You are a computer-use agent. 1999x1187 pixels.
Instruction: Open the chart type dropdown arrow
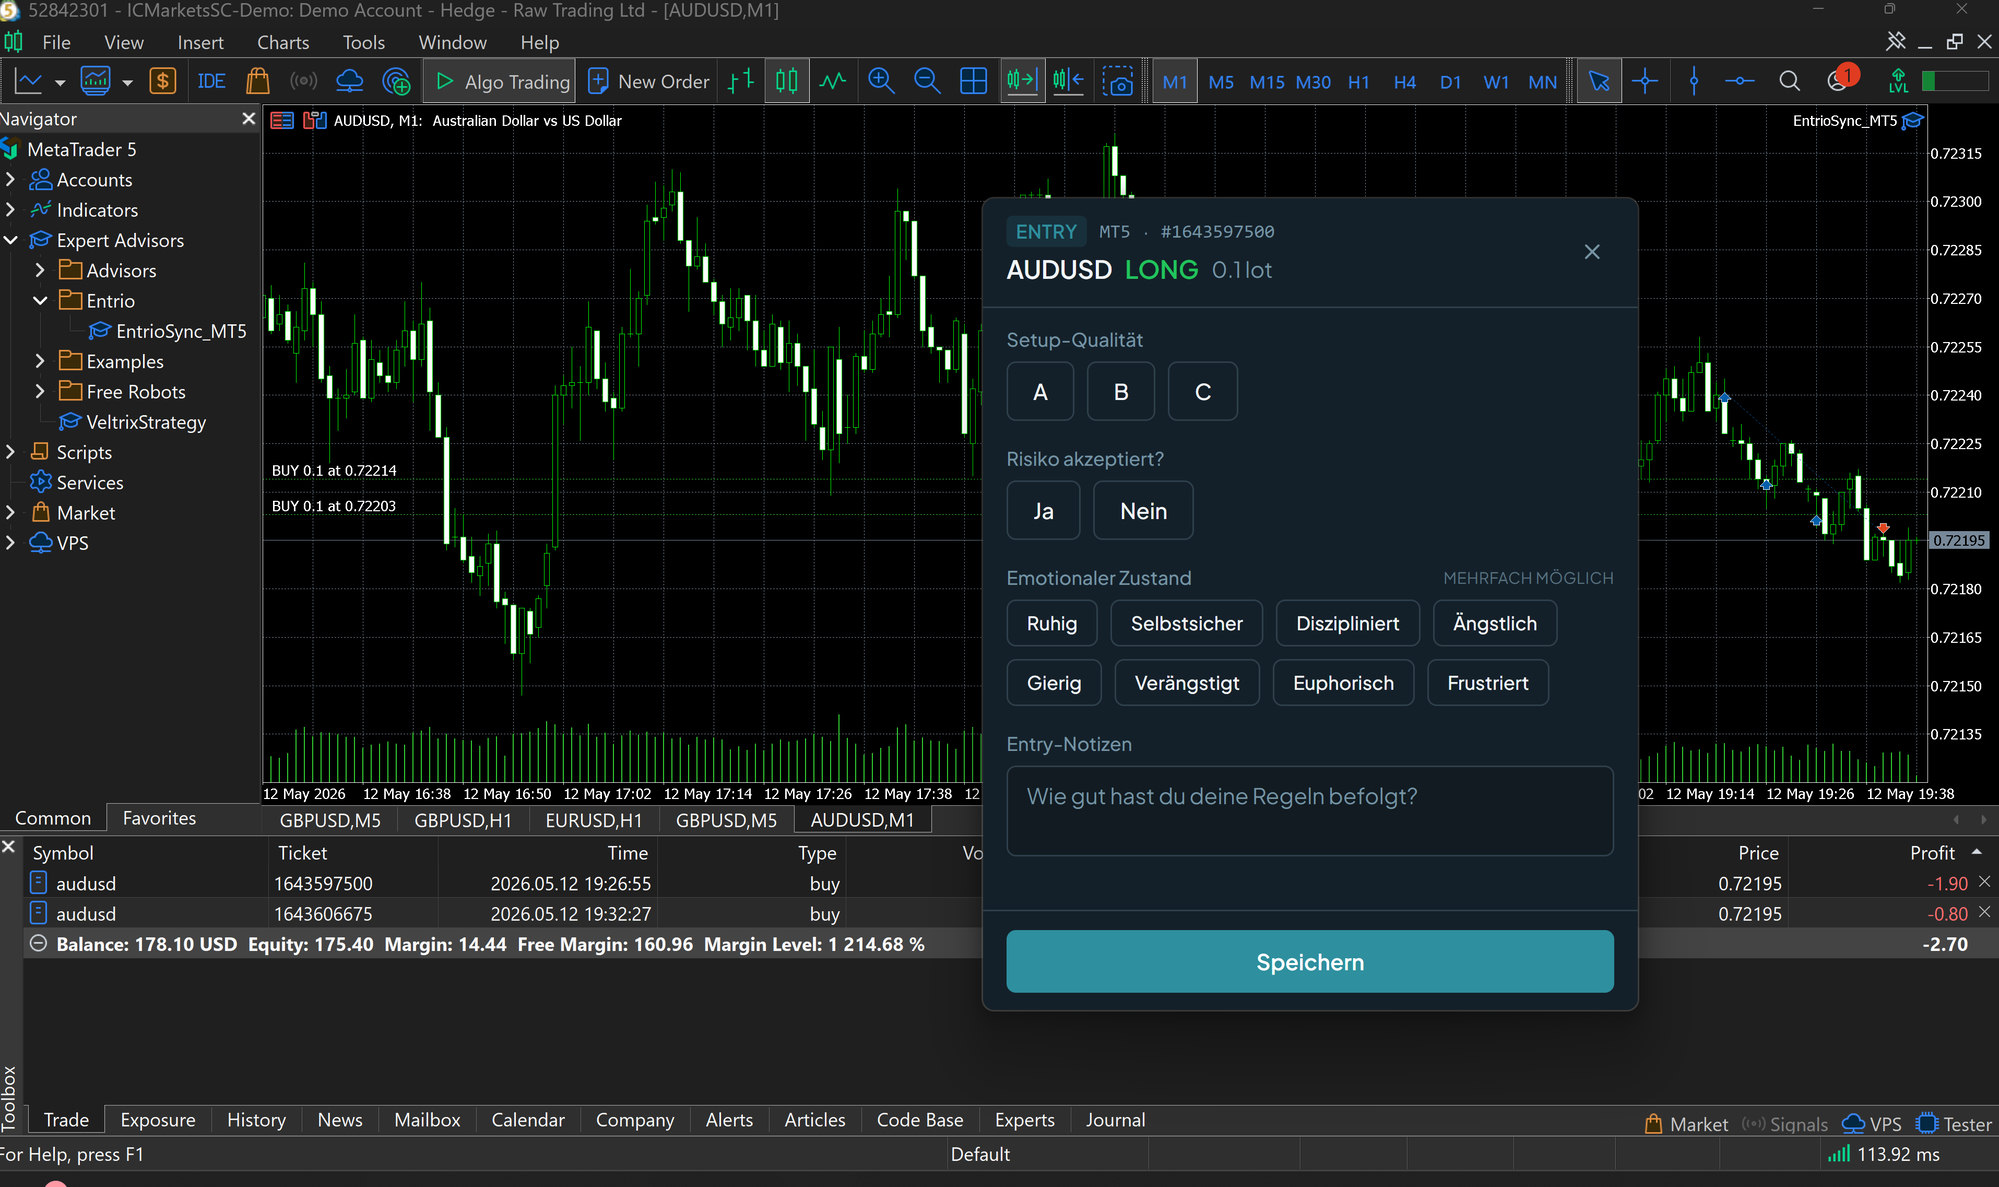pos(60,82)
